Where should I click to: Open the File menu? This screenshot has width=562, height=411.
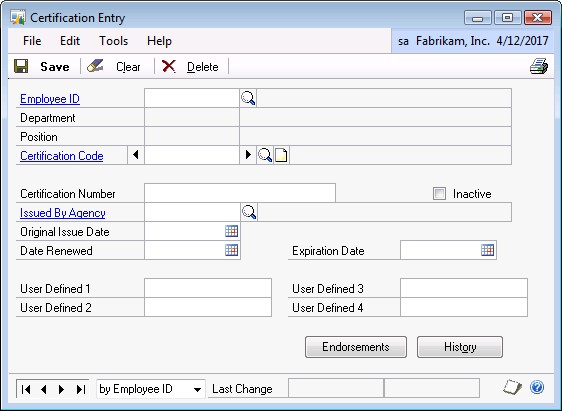pos(32,41)
